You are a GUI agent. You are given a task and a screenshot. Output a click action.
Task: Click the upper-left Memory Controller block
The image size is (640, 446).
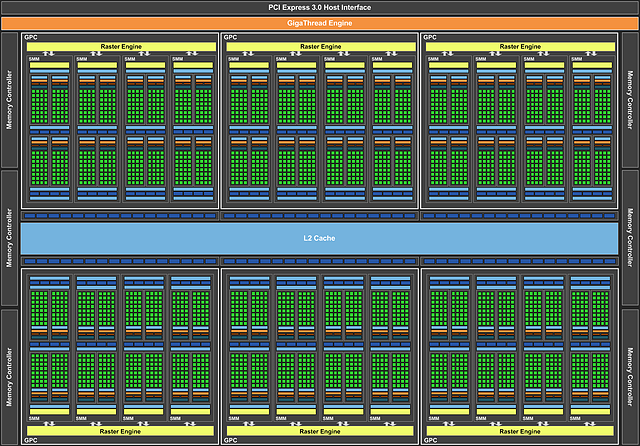[x=9, y=100]
